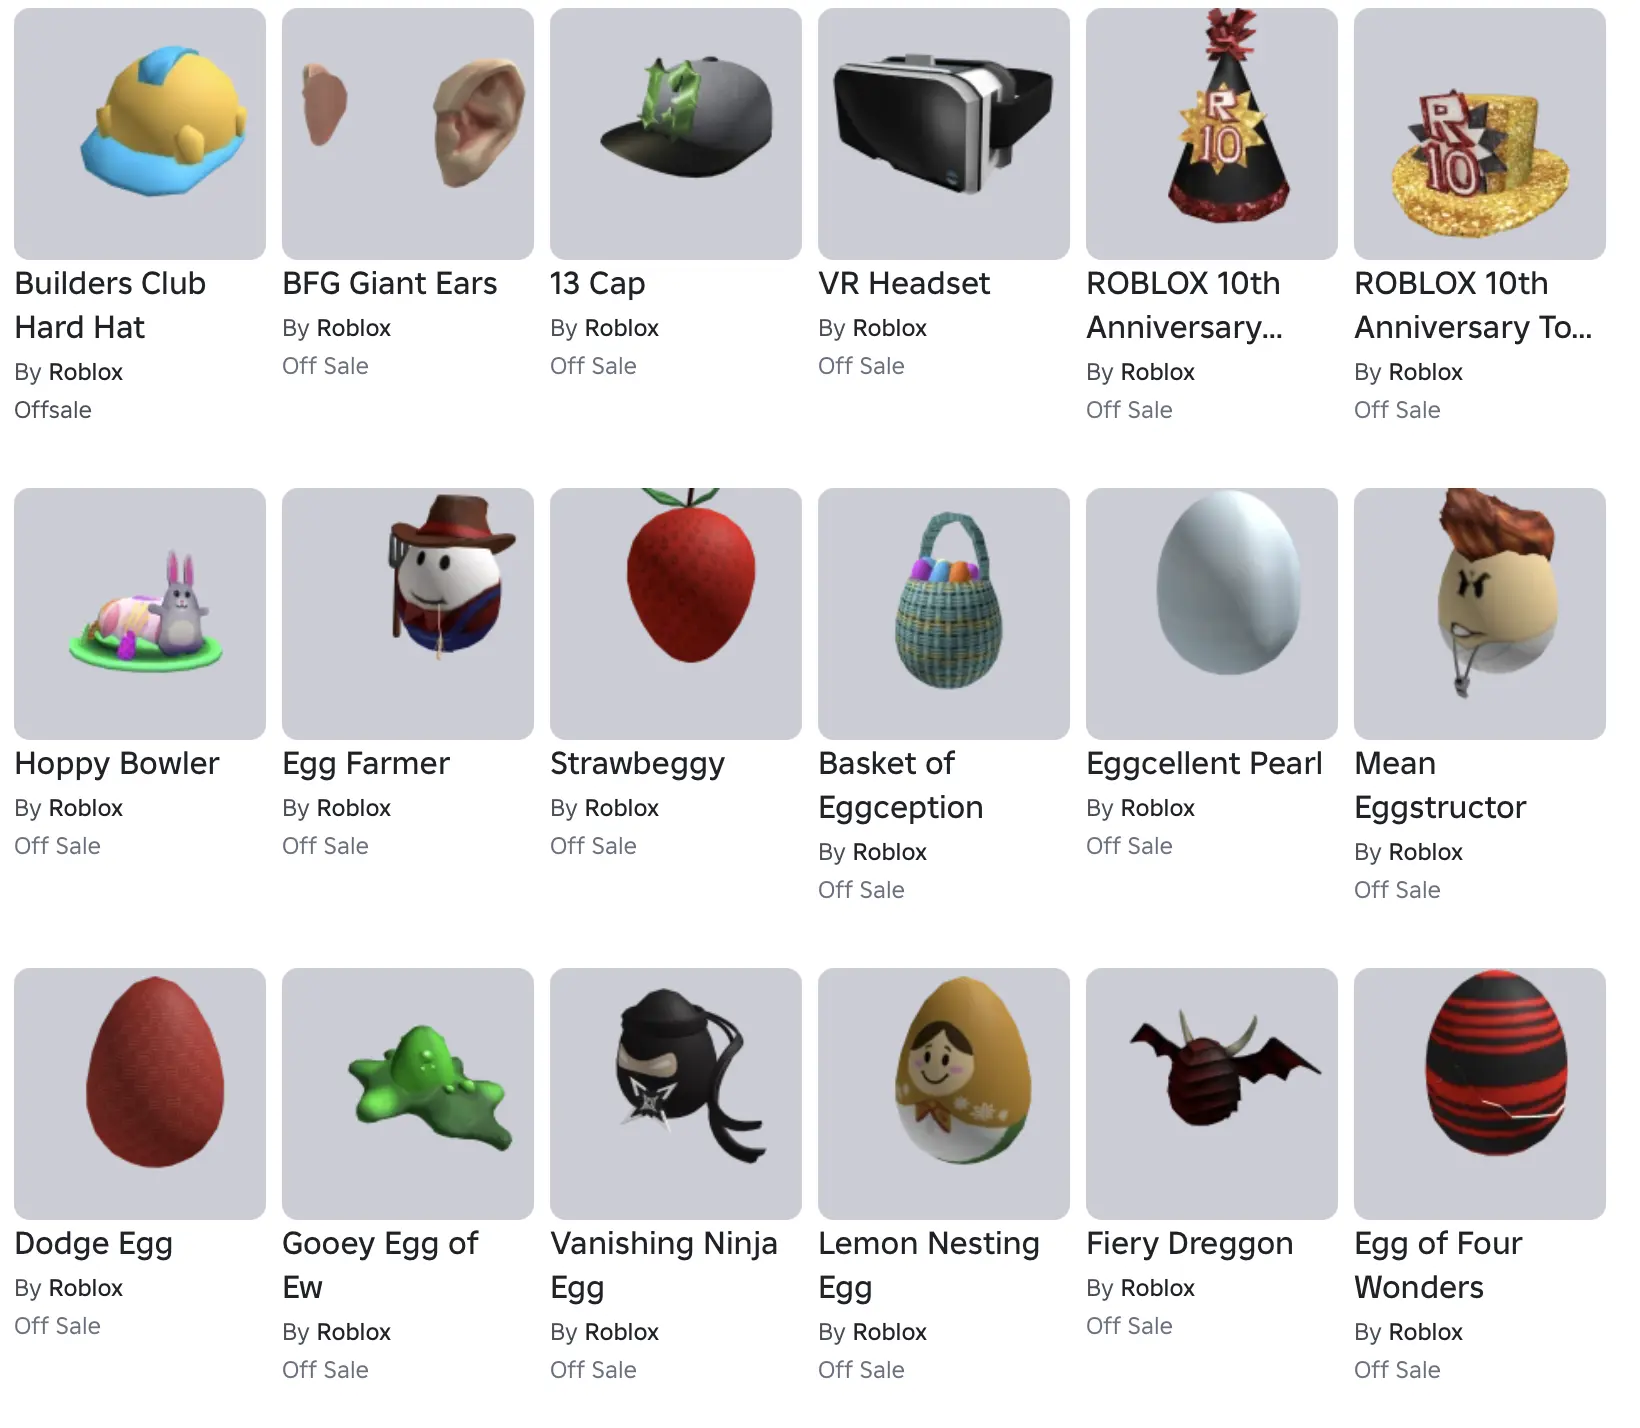1640x1428 pixels.
Task: Click Roblox creator link under Dodge Egg
Action: tap(86, 1288)
